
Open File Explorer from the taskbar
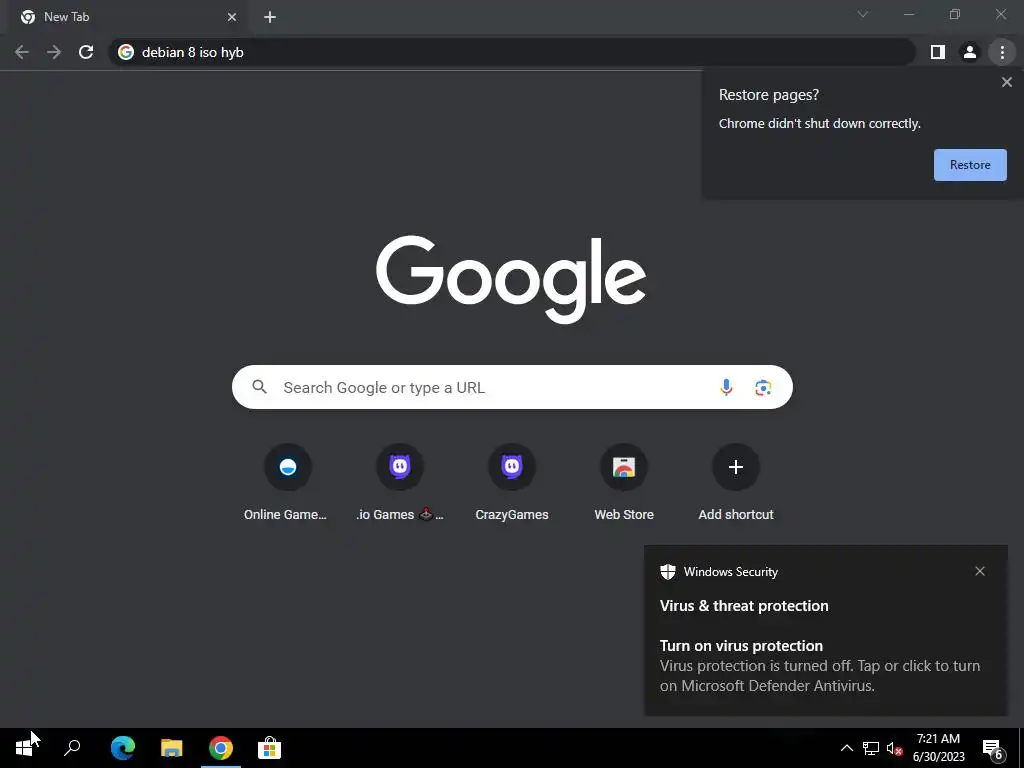172,748
